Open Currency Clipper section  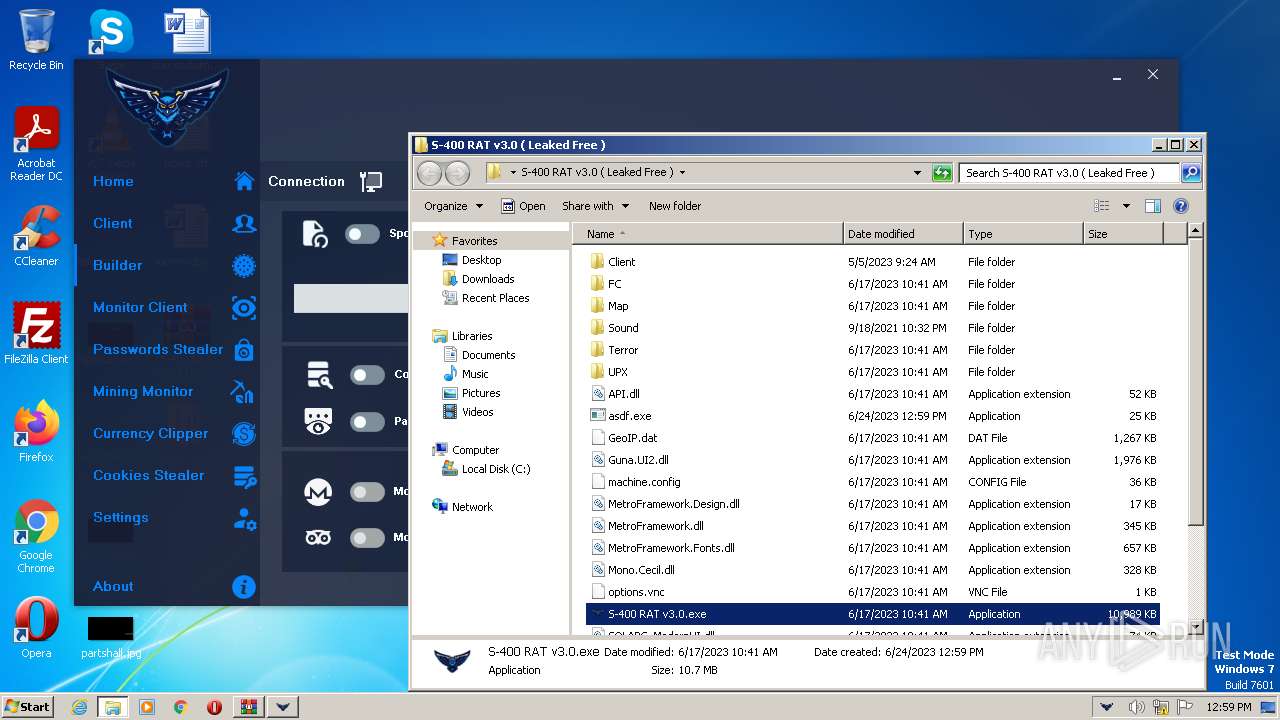151,433
